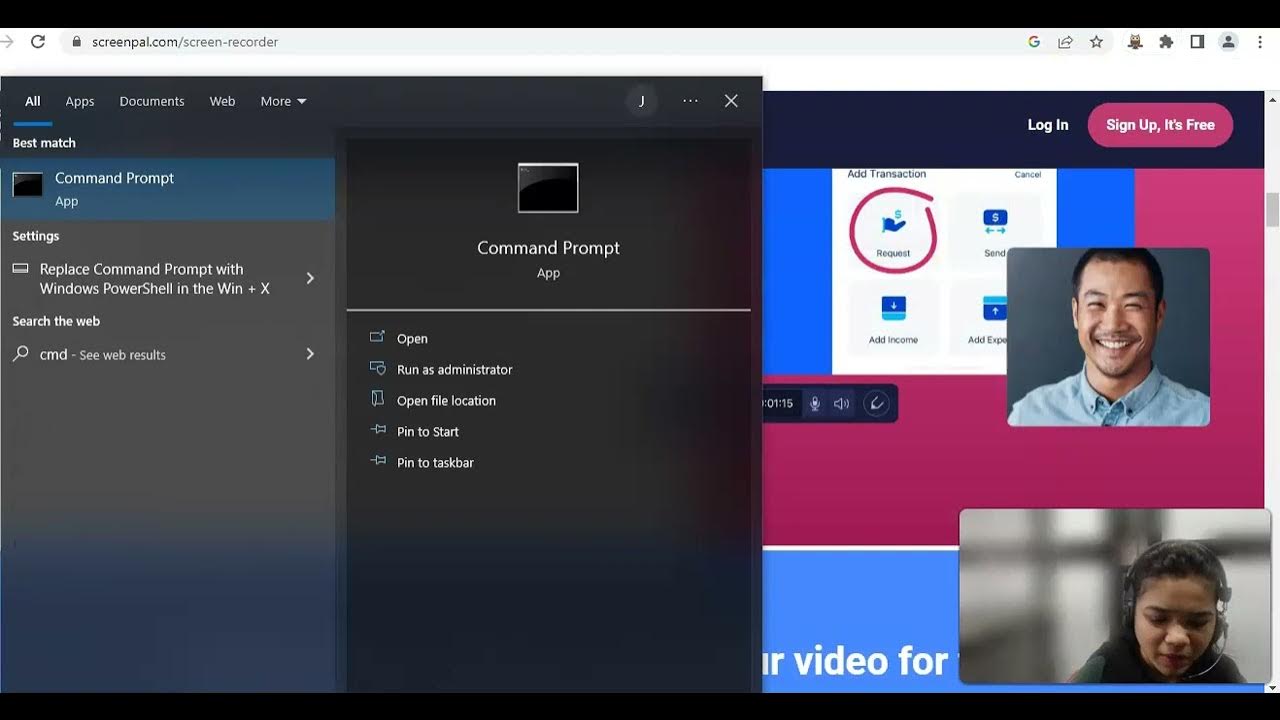Click the microphone icon in recorder bar

[815, 404]
